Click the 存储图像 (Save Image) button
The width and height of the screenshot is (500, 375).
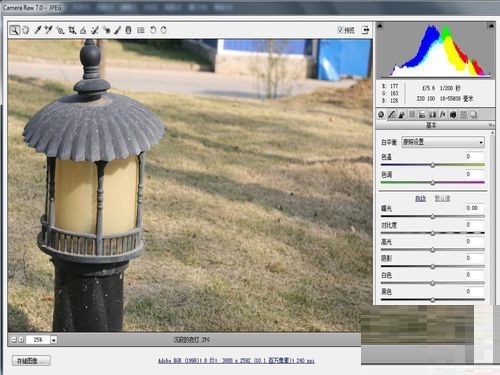(31, 361)
